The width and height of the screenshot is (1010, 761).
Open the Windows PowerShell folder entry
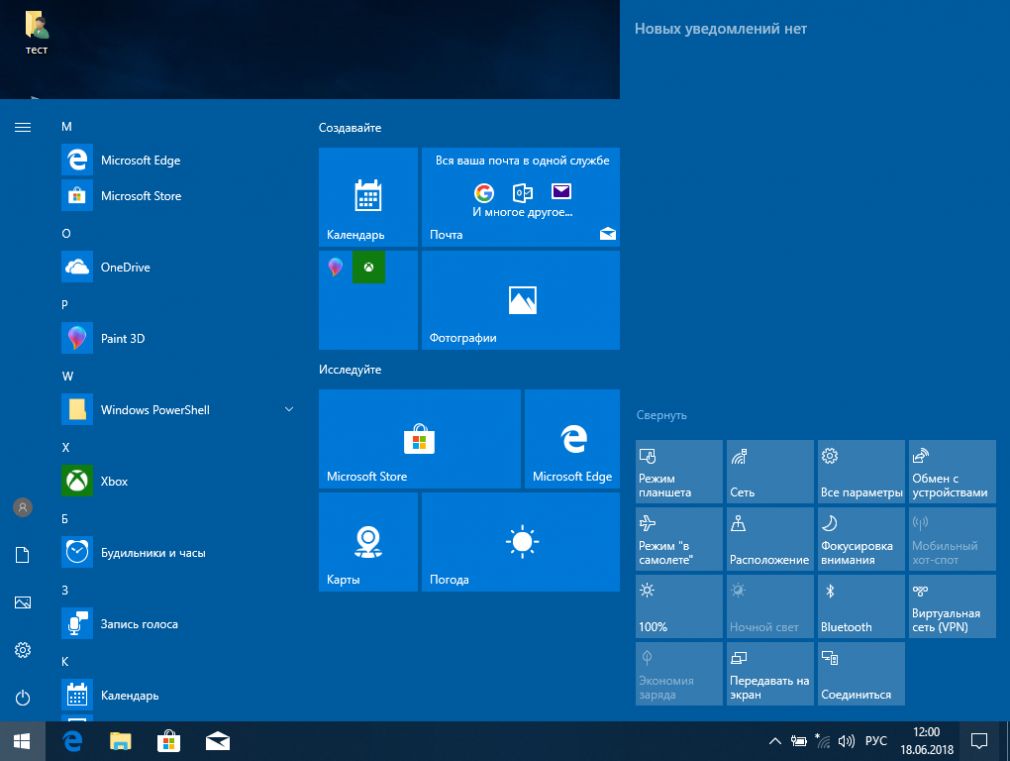click(x=177, y=410)
